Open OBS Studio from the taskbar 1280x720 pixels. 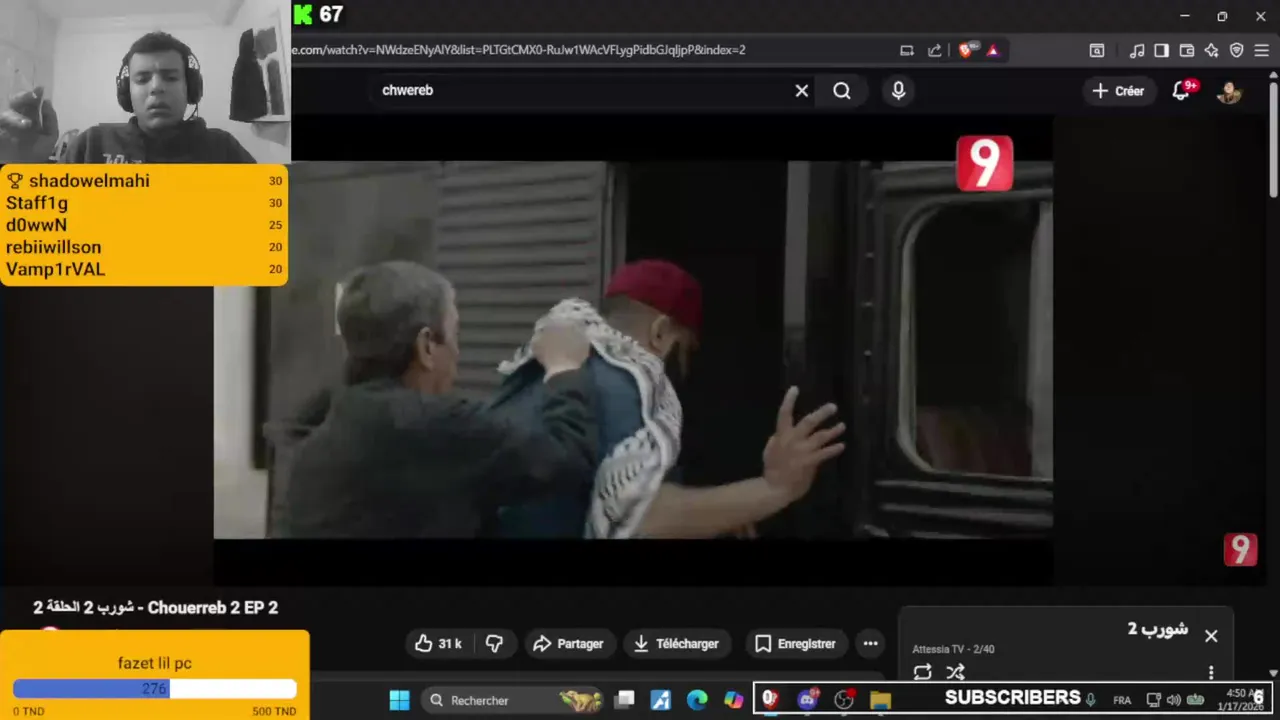pos(843,700)
